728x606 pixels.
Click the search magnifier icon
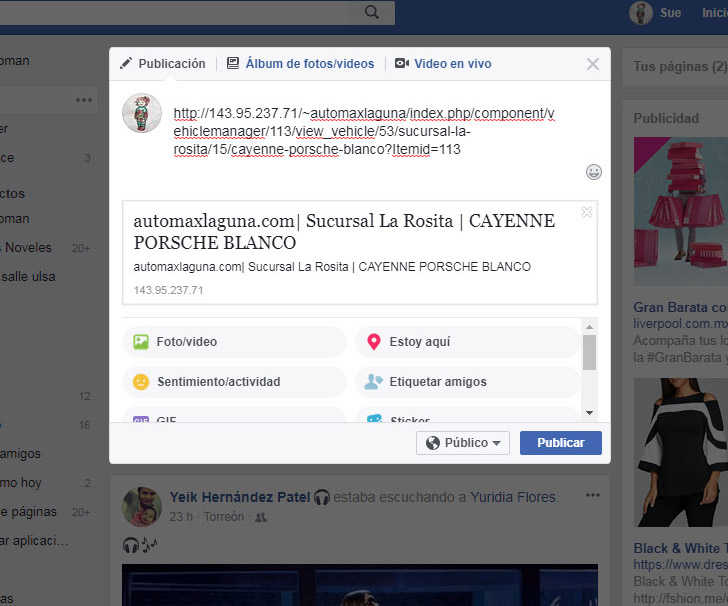click(x=372, y=12)
